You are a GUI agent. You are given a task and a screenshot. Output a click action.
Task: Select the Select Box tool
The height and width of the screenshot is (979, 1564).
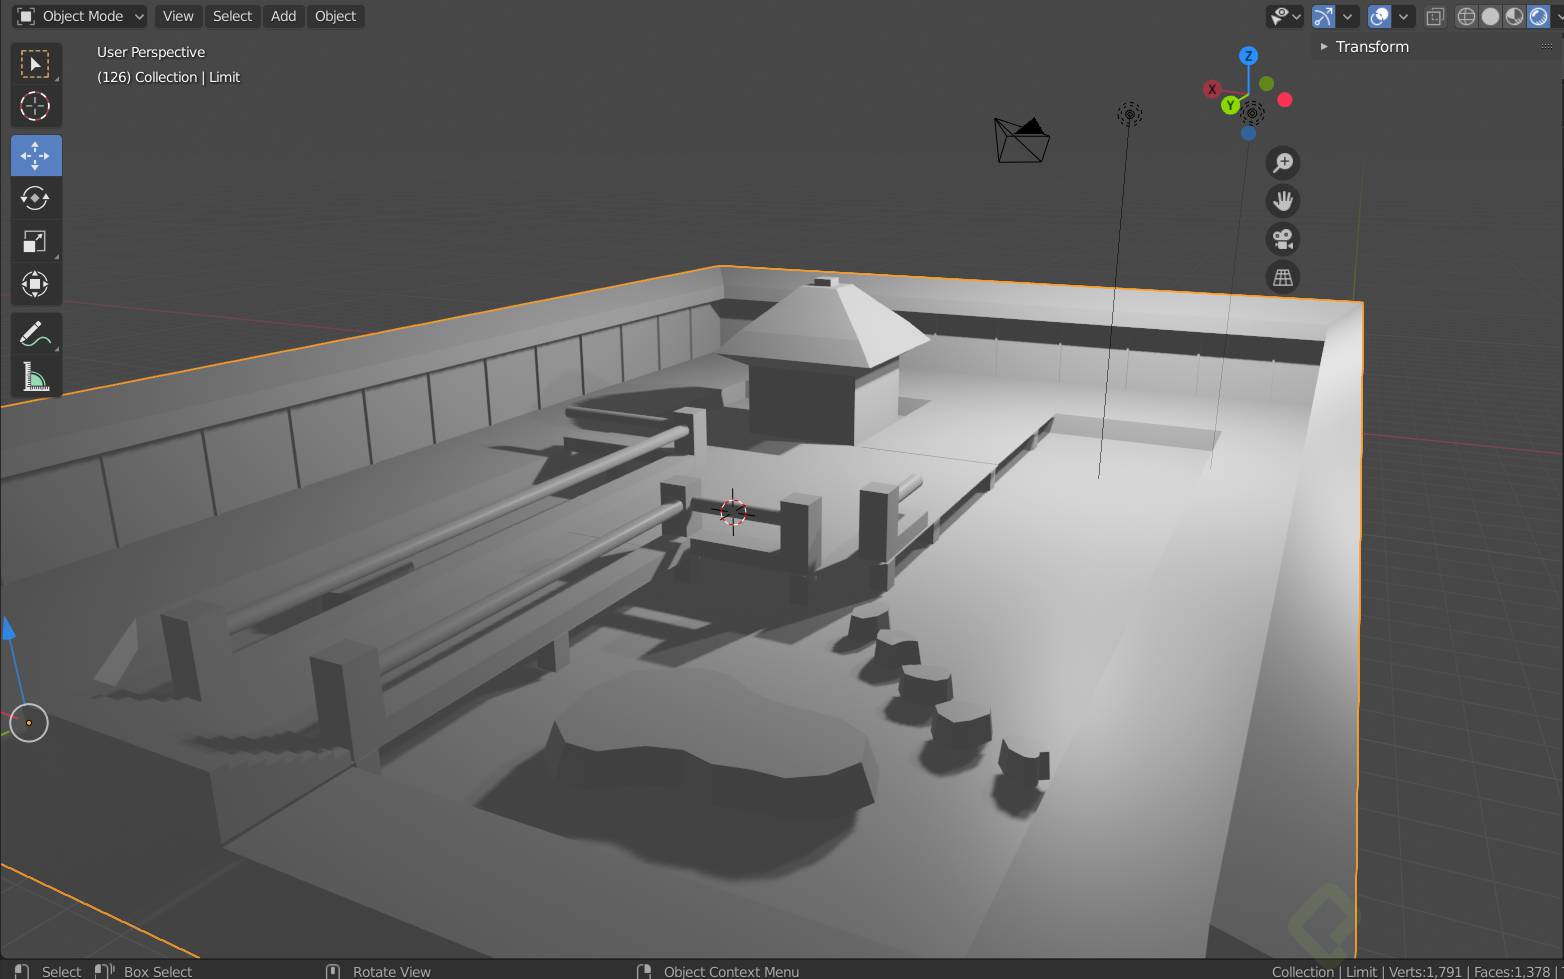point(35,65)
